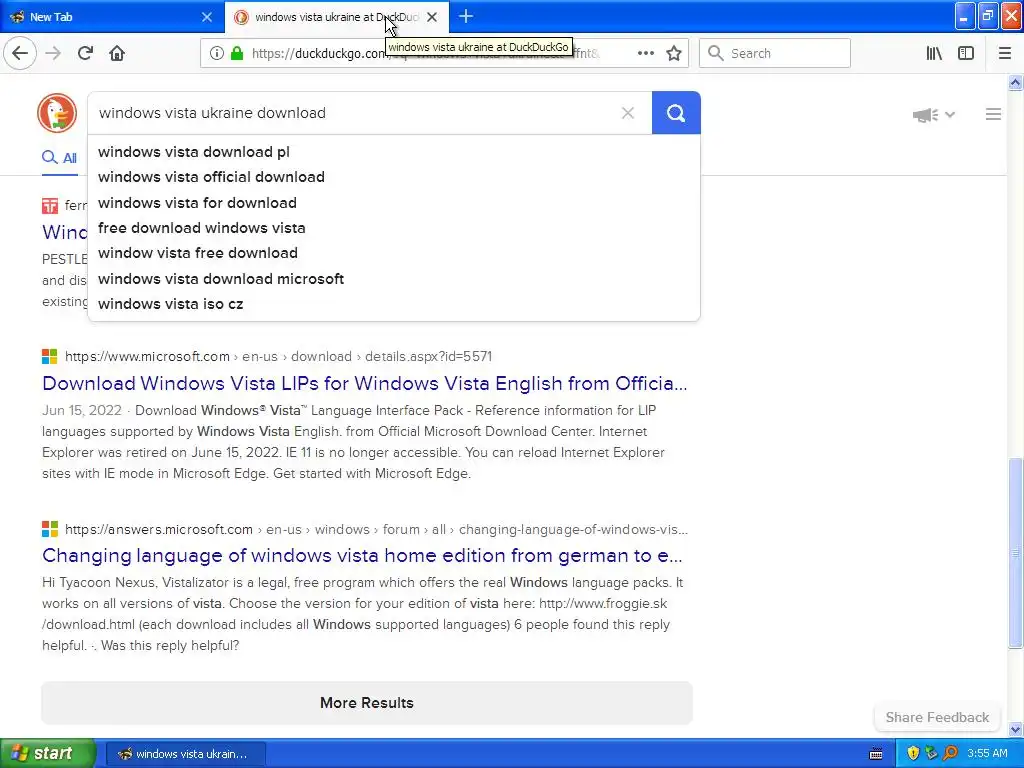The height and width of the screenshot is (768, 1024).
Task: Open DuckDuckGo side menu icon
Action: click(x=993, y=114)
